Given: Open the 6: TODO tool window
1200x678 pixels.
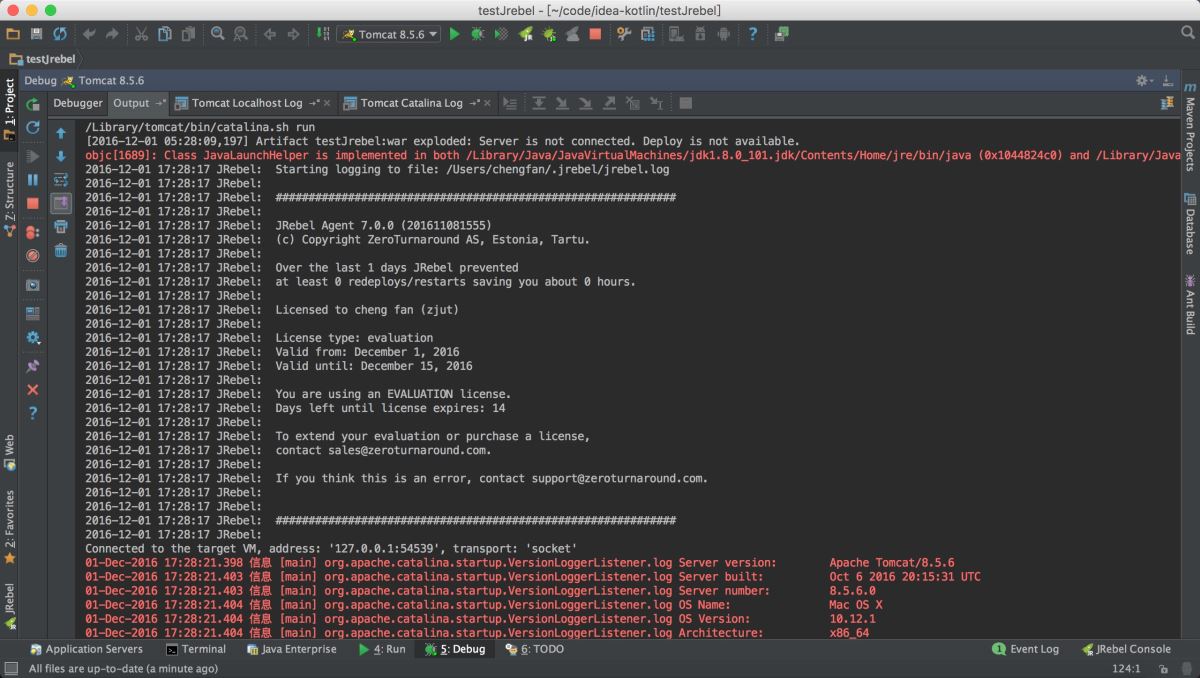Looking at the screenshot, I should [534, 649].
